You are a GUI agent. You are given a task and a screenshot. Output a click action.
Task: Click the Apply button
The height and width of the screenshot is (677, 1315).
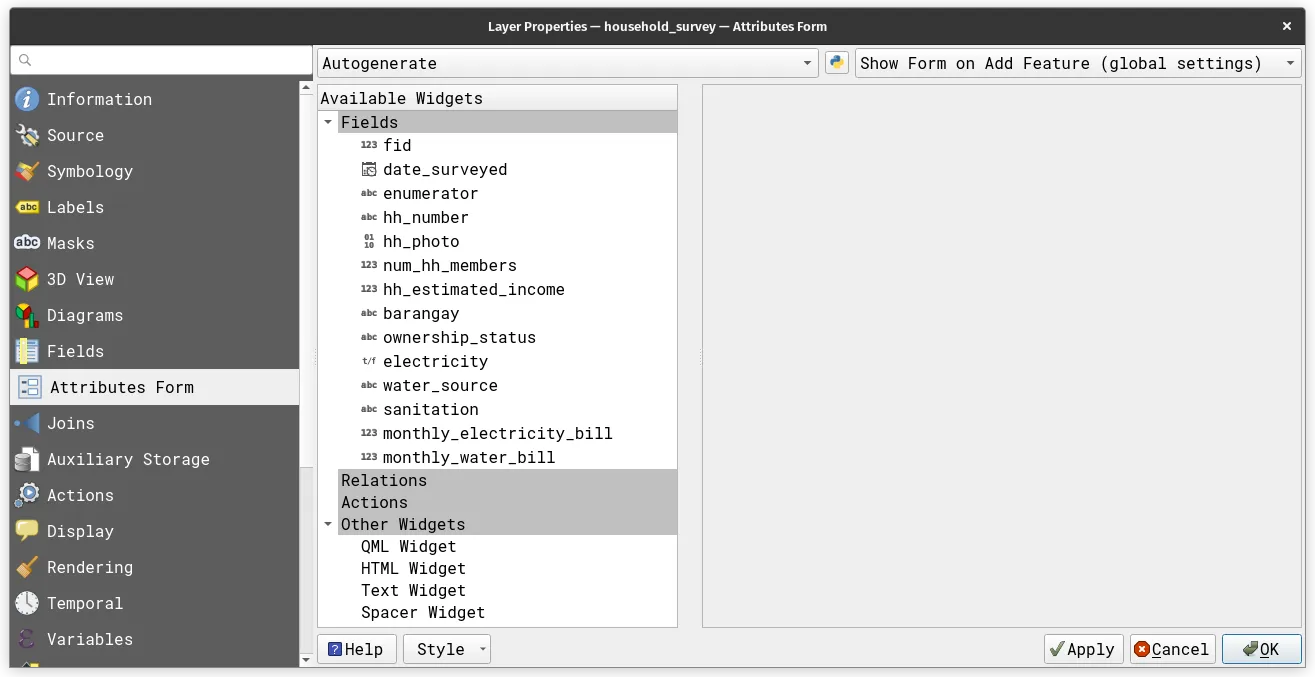coord(1083,649)
